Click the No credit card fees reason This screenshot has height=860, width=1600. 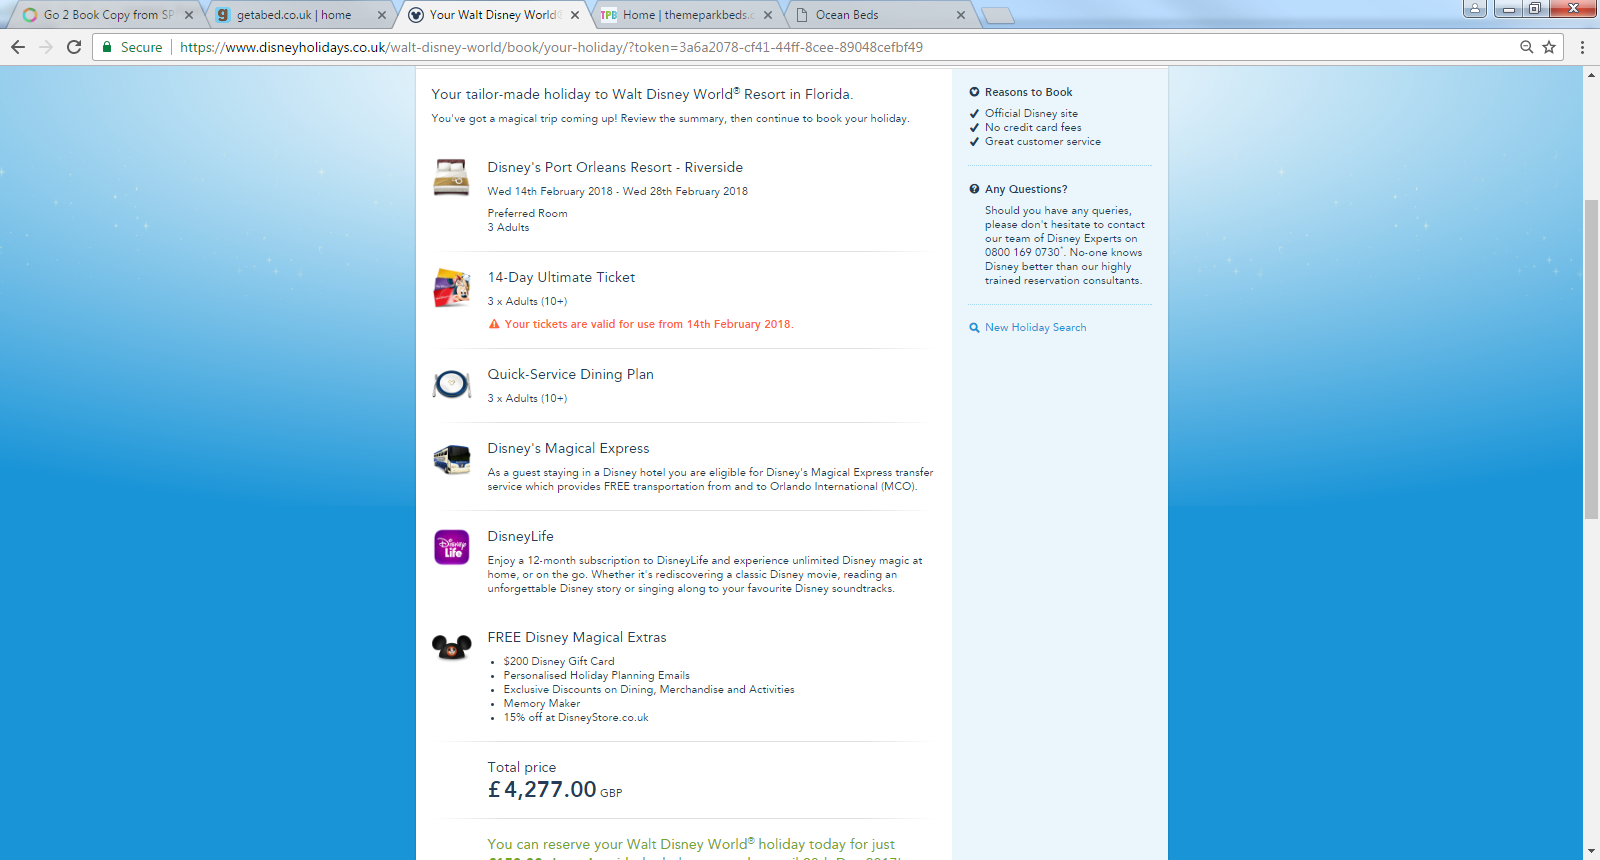[x=1033, y=127]
